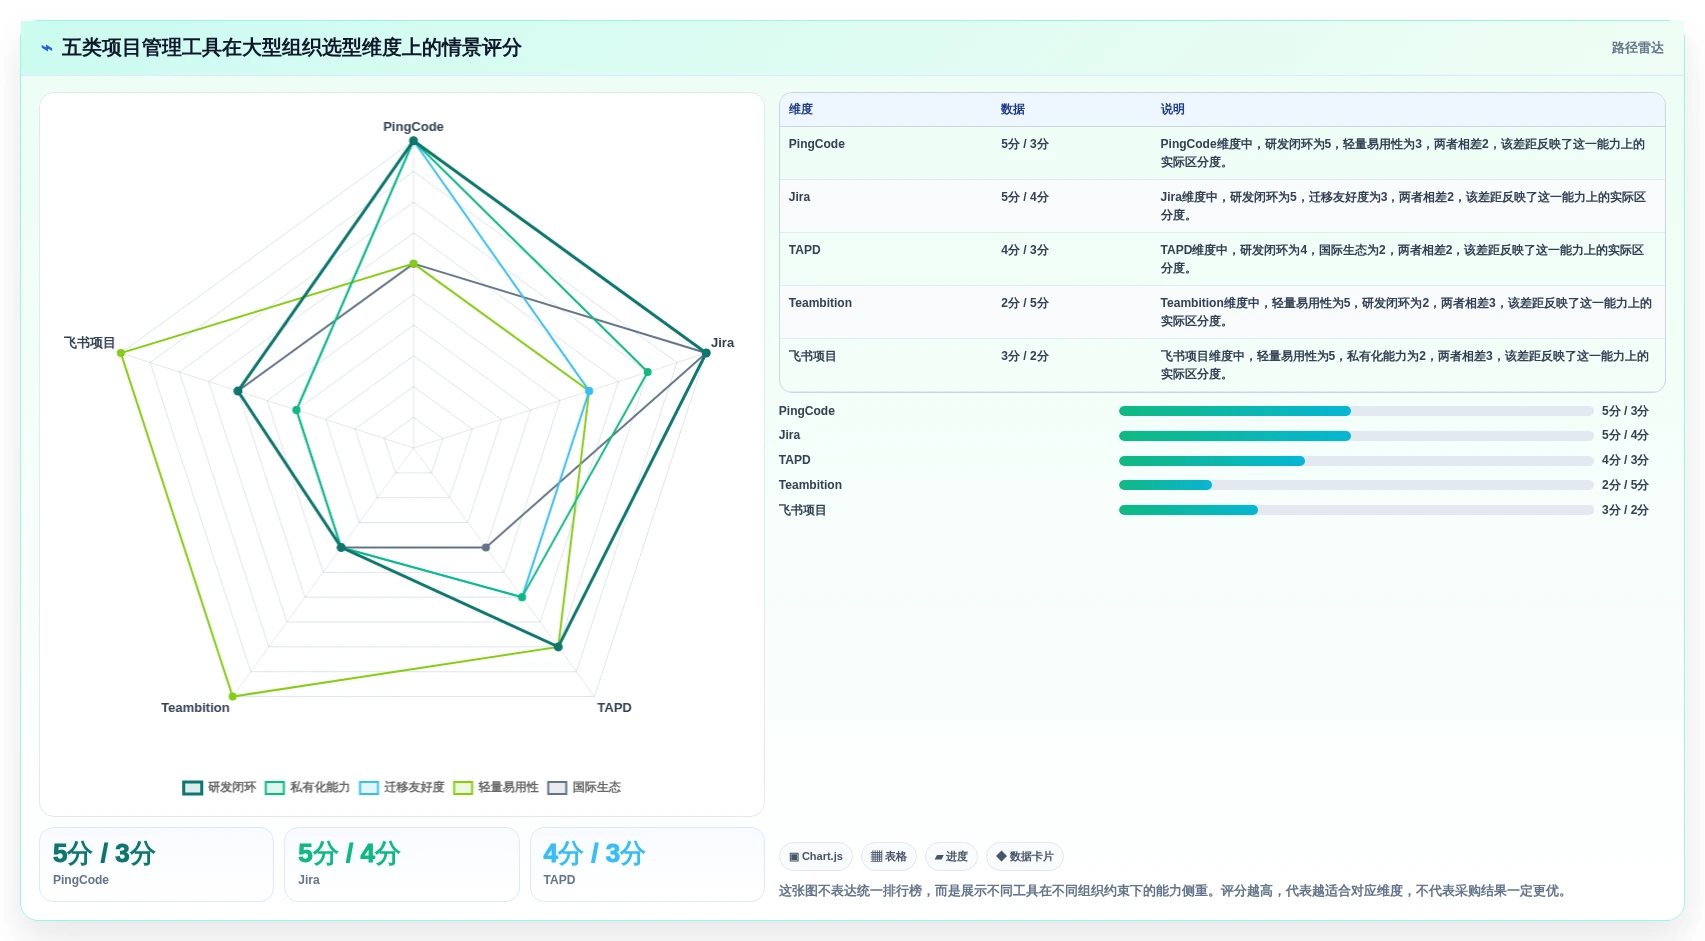Click the 维度 column header
Viewport: 1705px width, 941px height.
pos(801,110)
